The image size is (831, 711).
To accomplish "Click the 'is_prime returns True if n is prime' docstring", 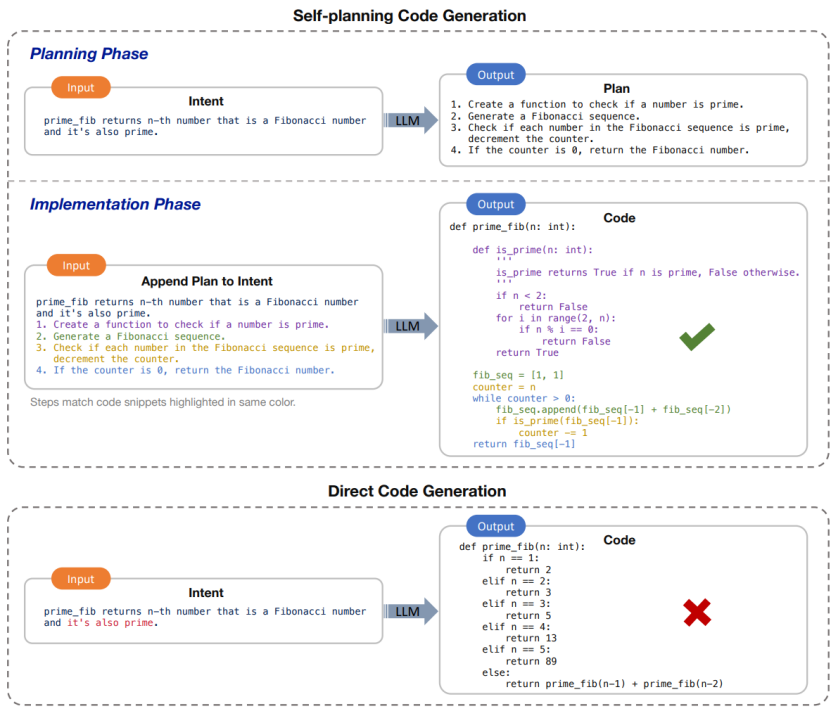I will (648, 272).
